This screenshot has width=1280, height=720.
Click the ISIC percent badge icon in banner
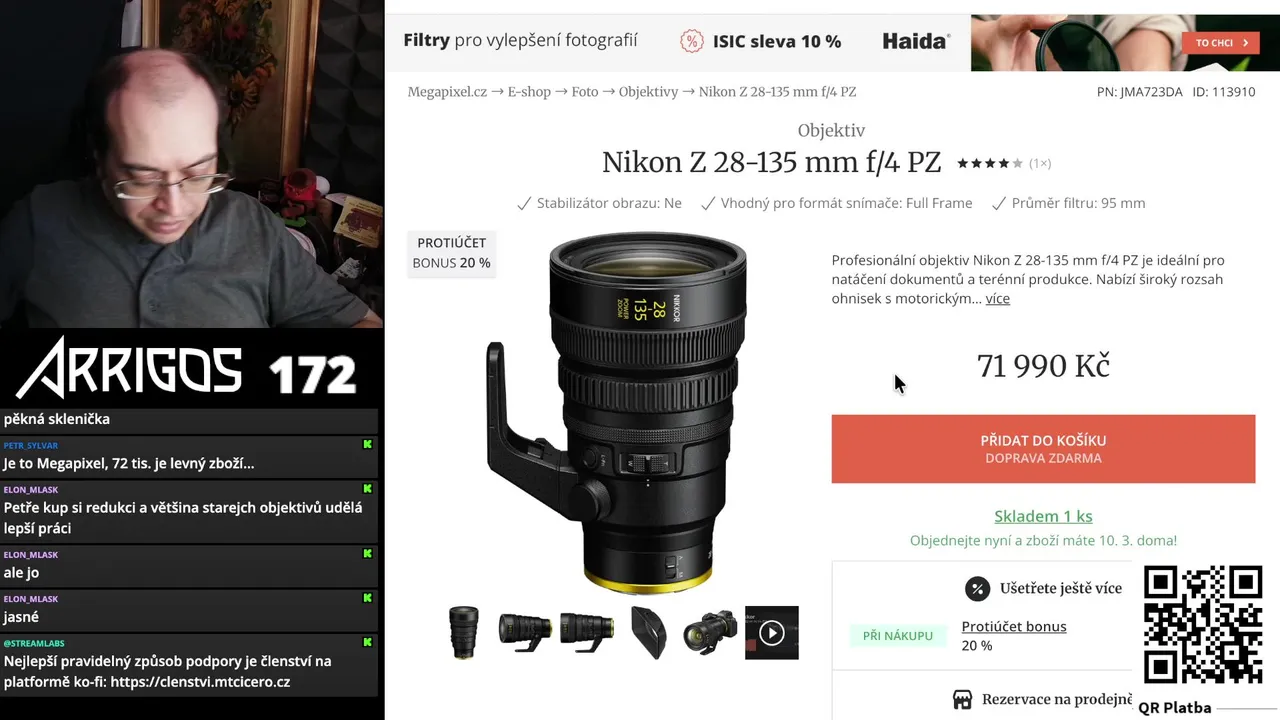[691, 41]
